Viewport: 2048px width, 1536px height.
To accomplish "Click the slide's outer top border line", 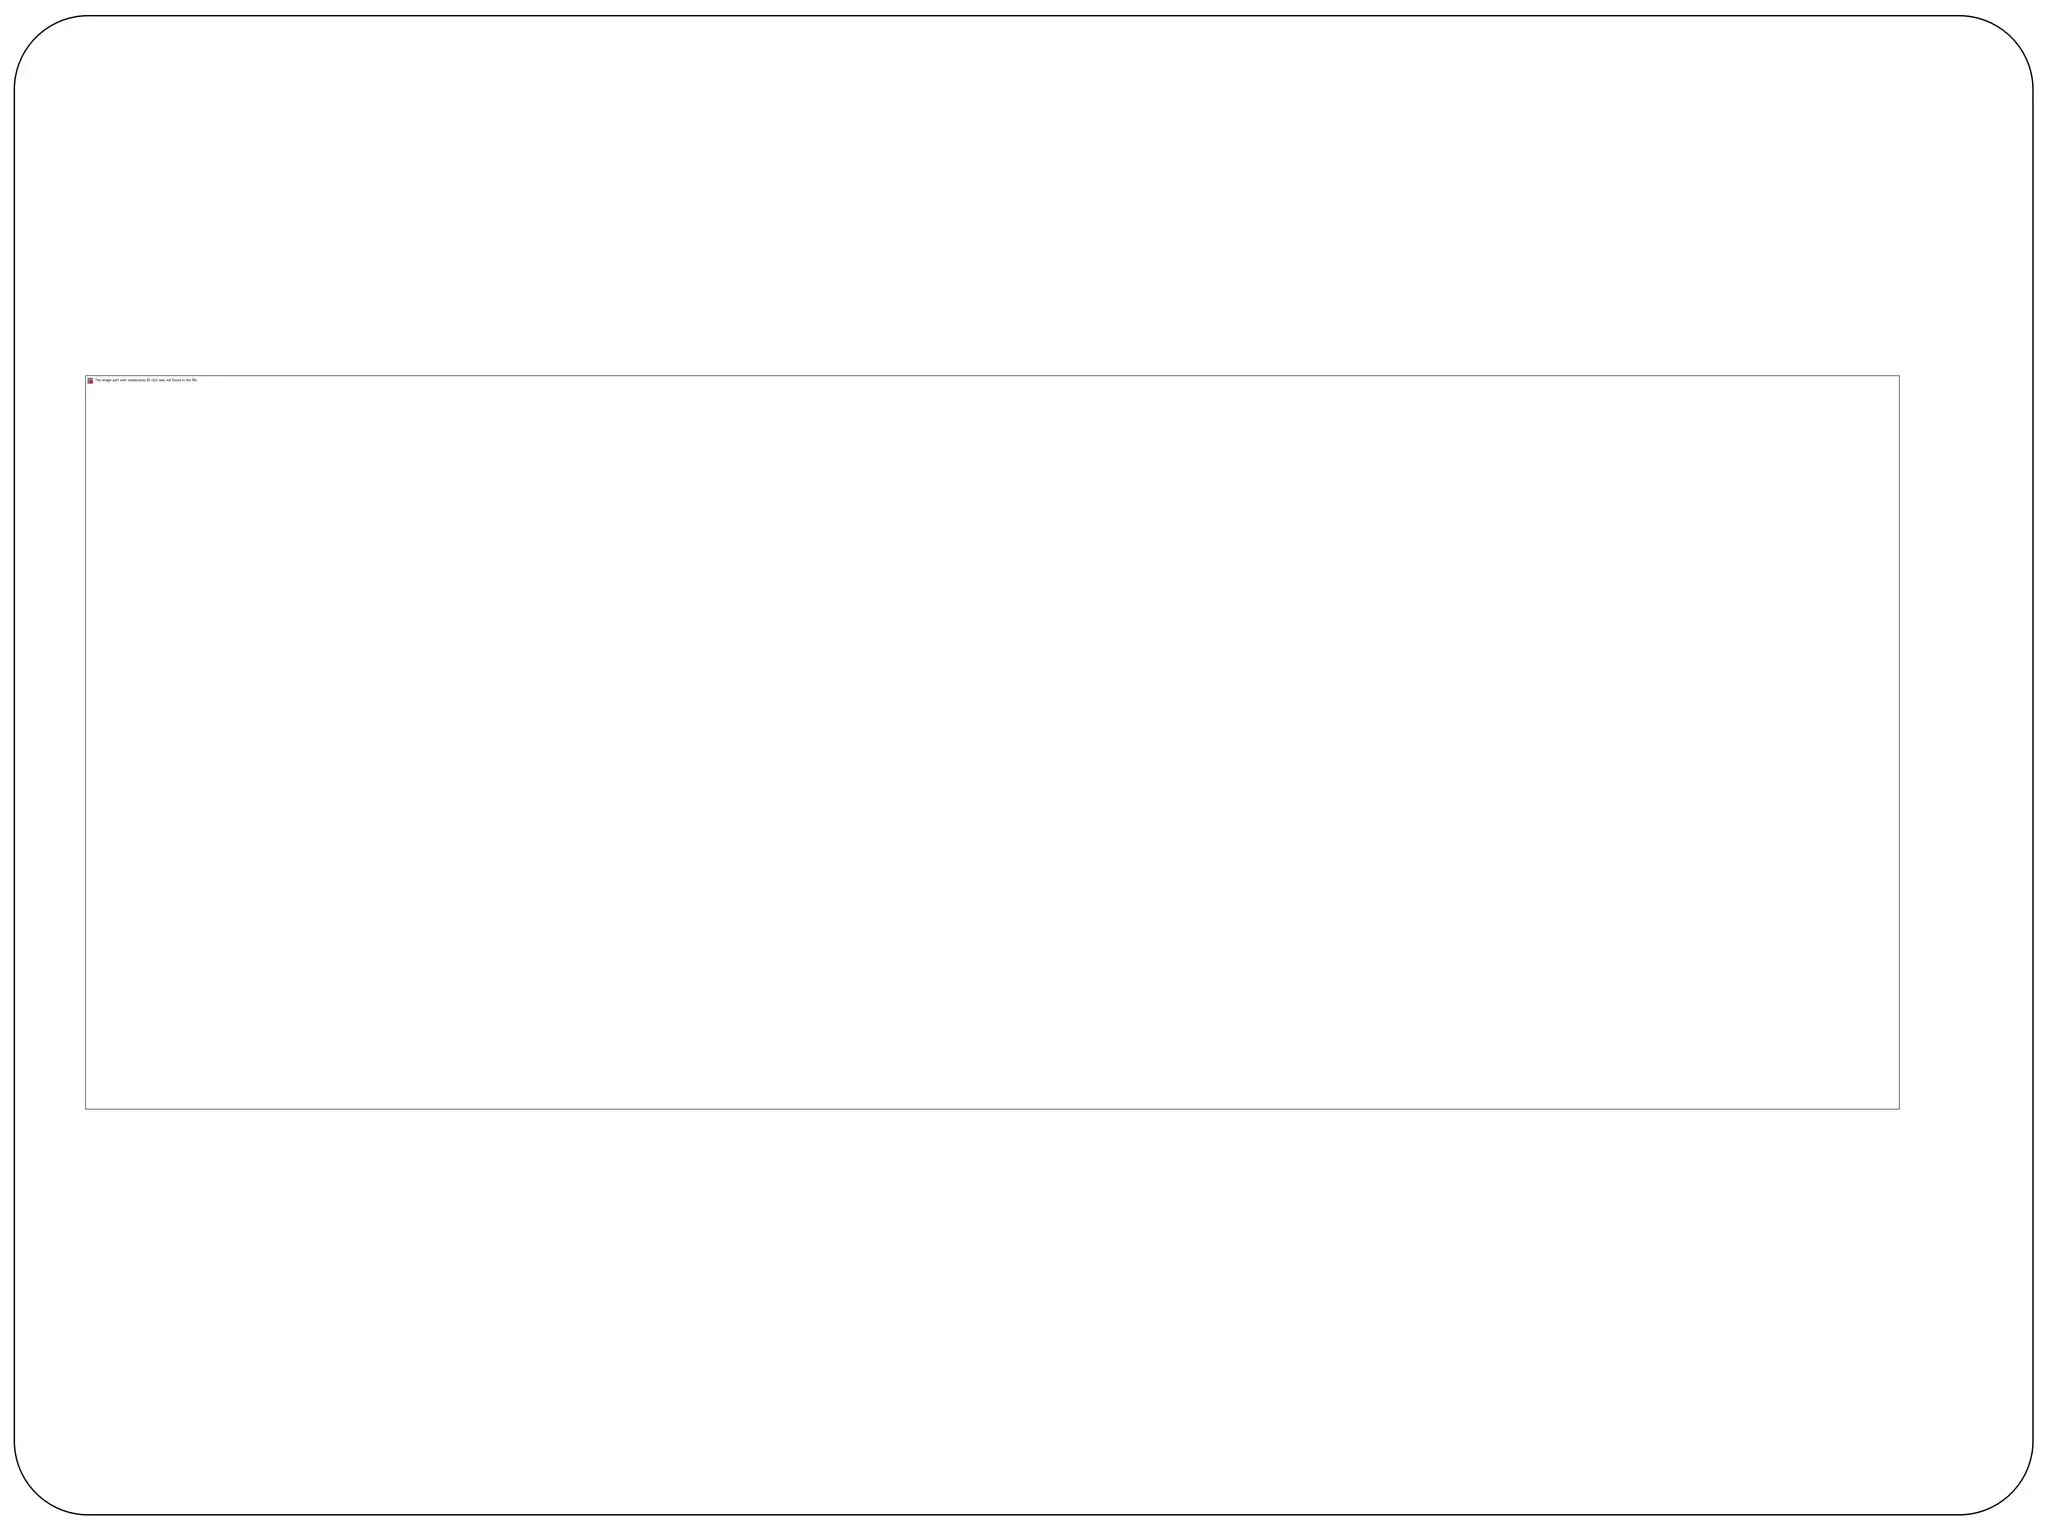I will click(x=1024, y=15).
